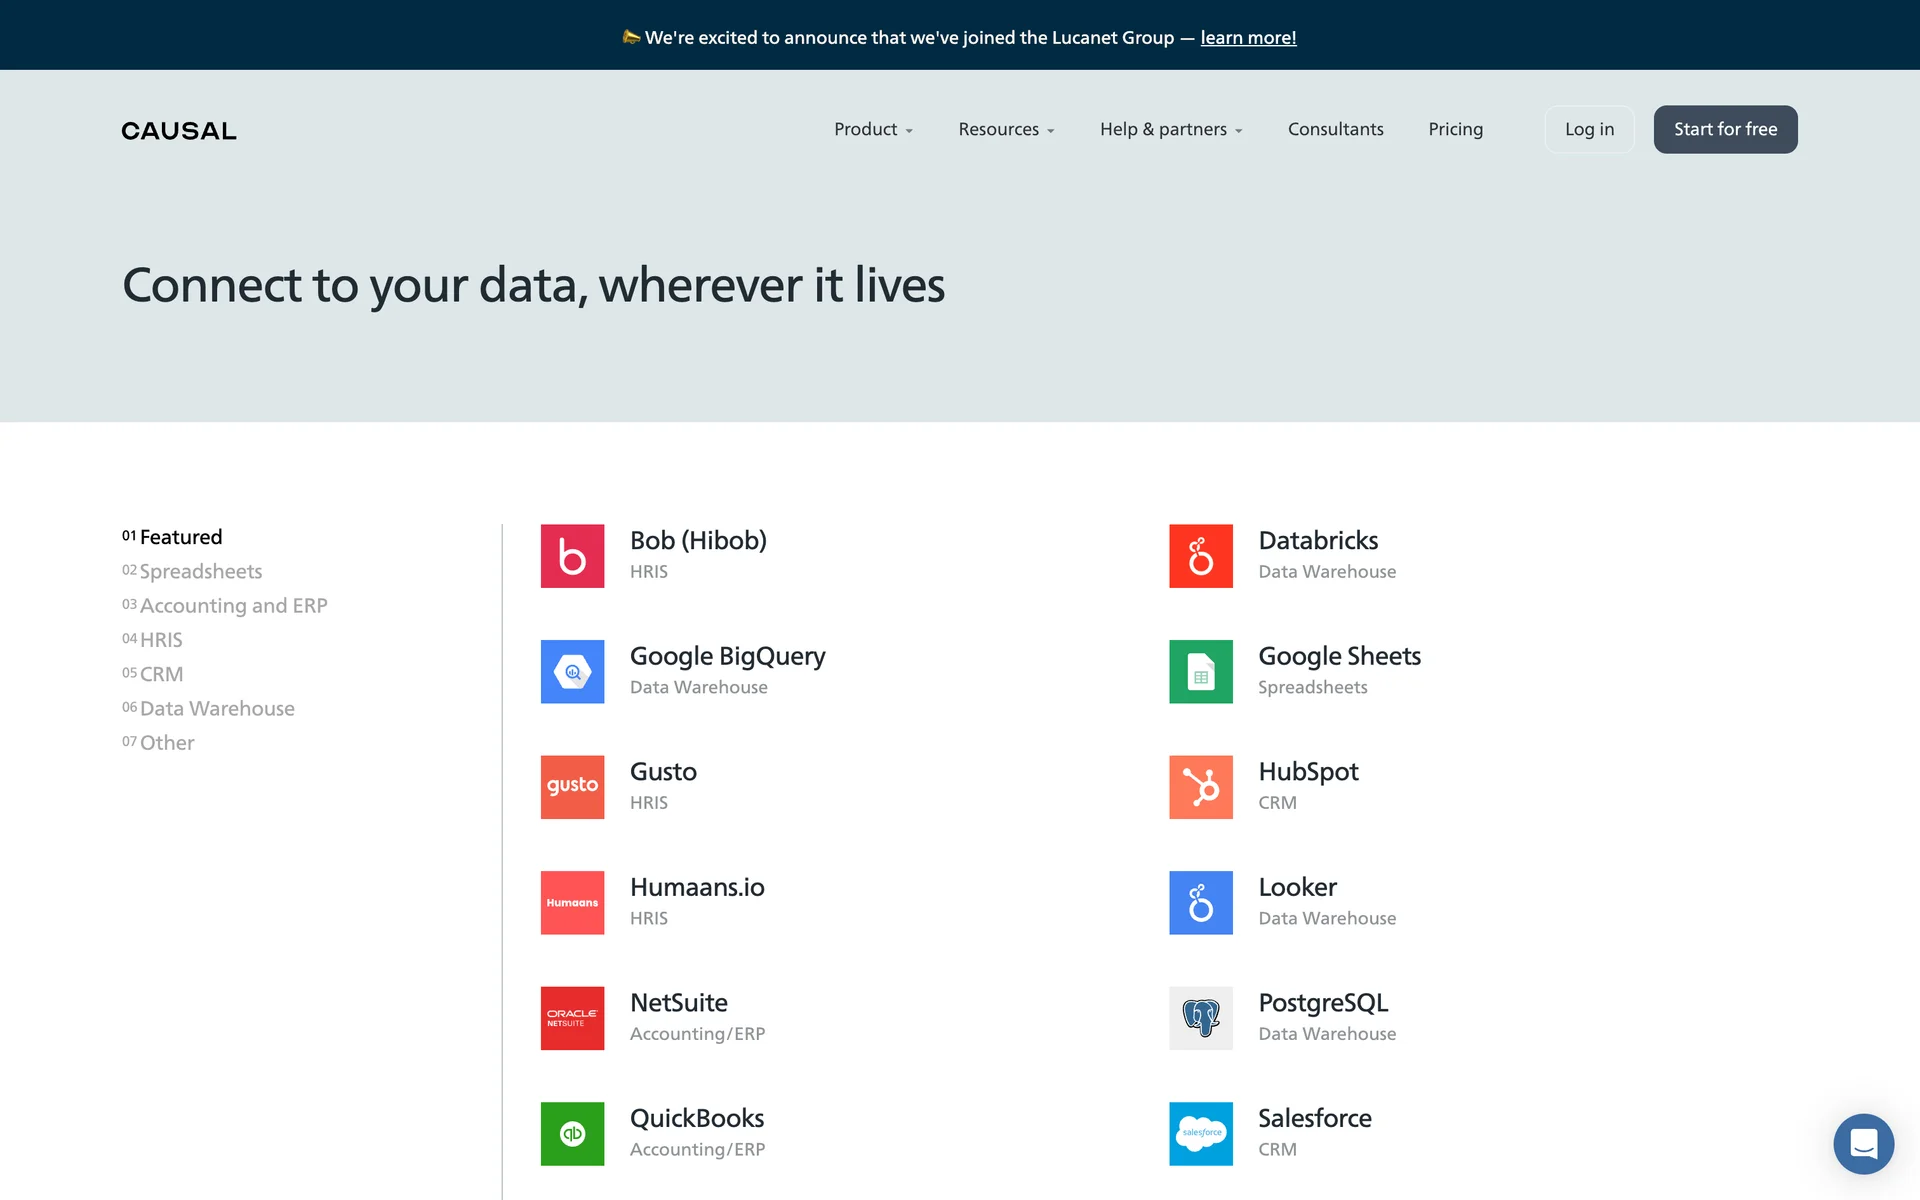This screenshot has width=1920, height=1200.
Task: Click the HubSpot sprocket icon
Action: tap(1200, 787)
